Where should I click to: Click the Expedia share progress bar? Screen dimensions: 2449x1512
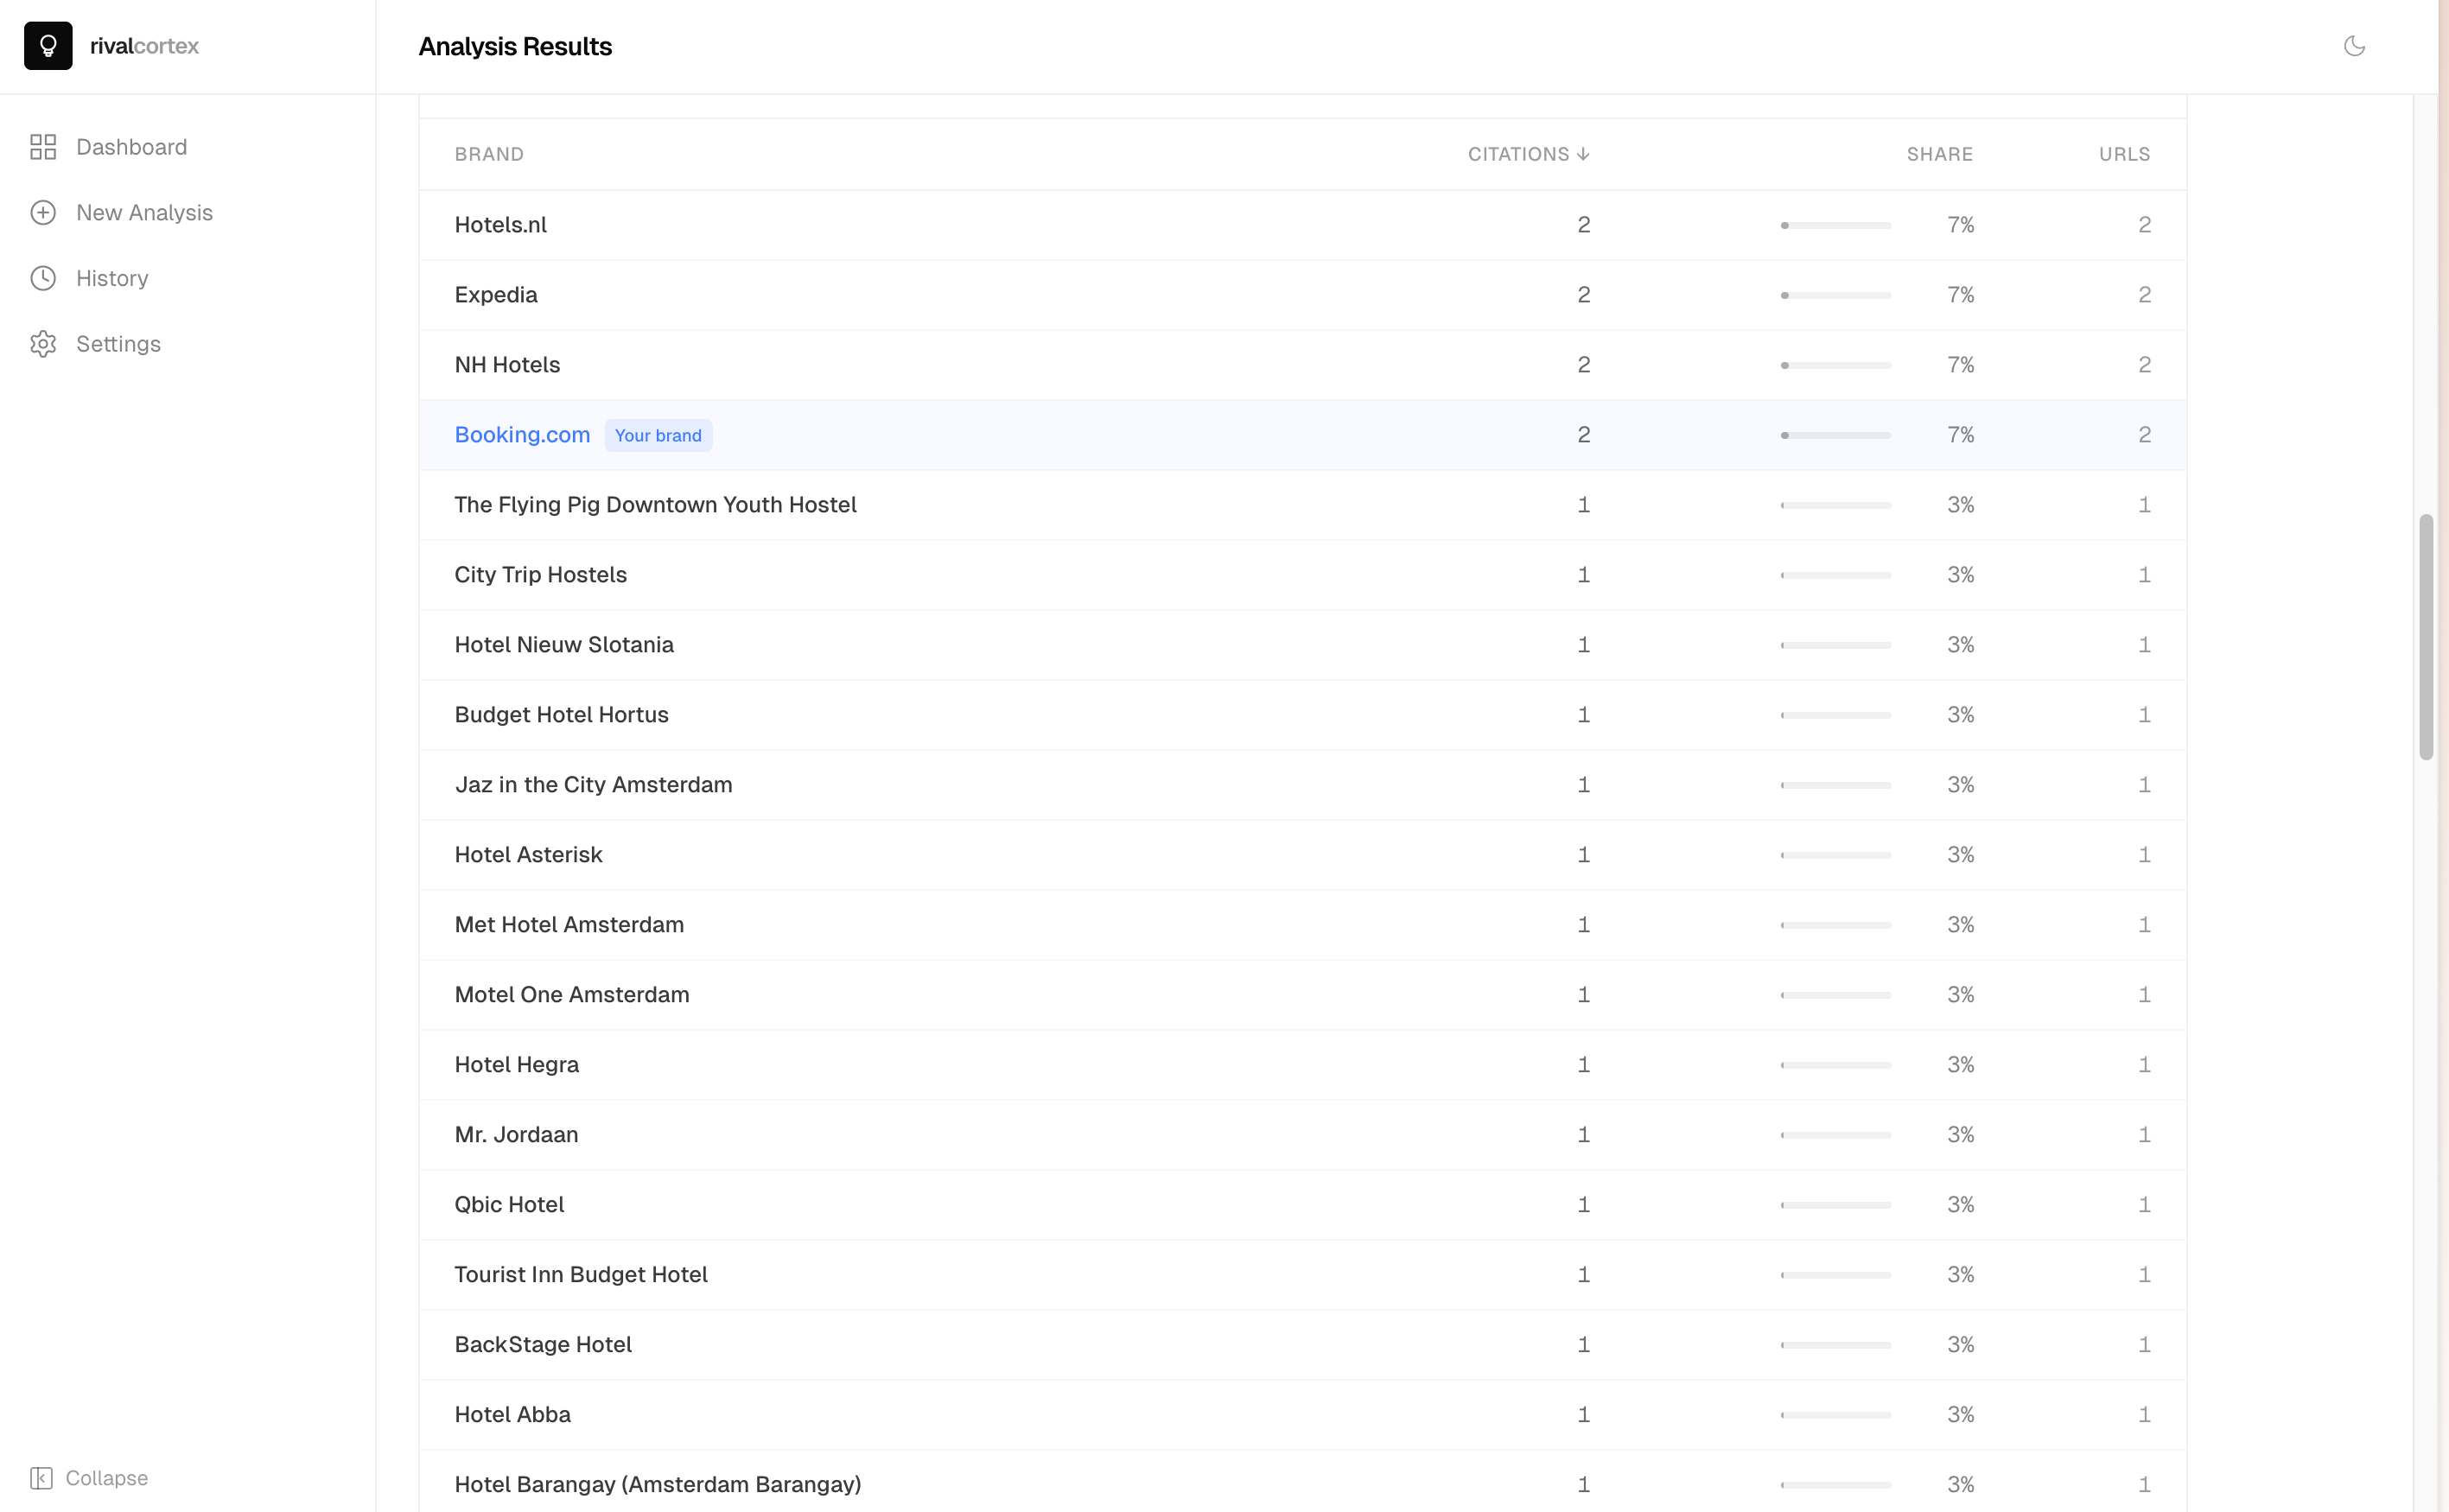[x=1835, y=295]
